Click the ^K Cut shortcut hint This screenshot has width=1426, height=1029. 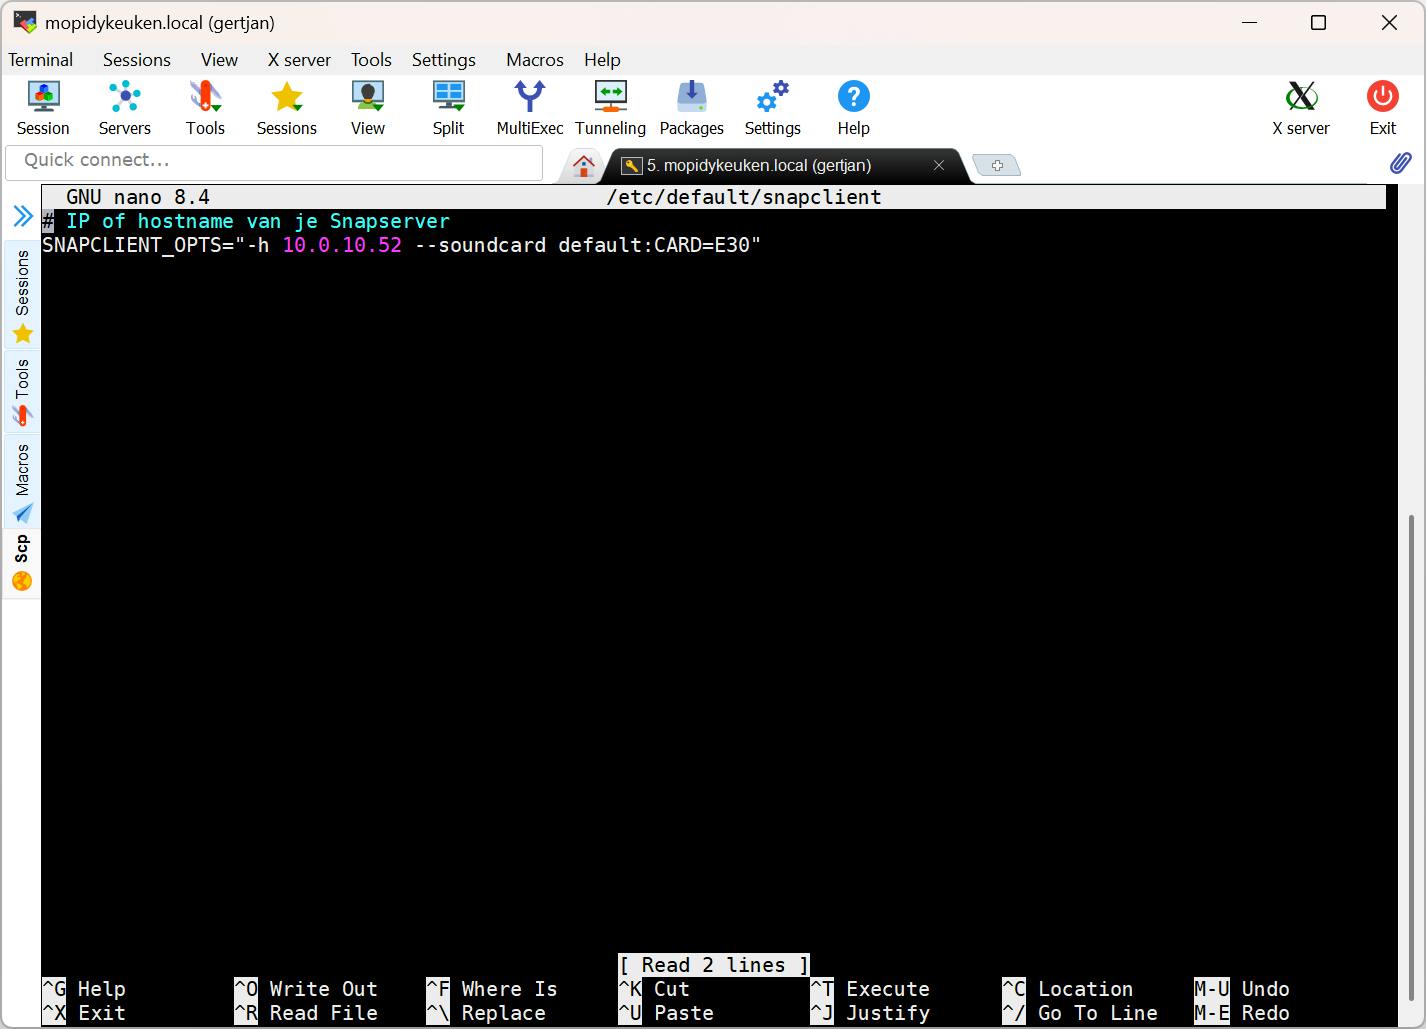[654, 989]
